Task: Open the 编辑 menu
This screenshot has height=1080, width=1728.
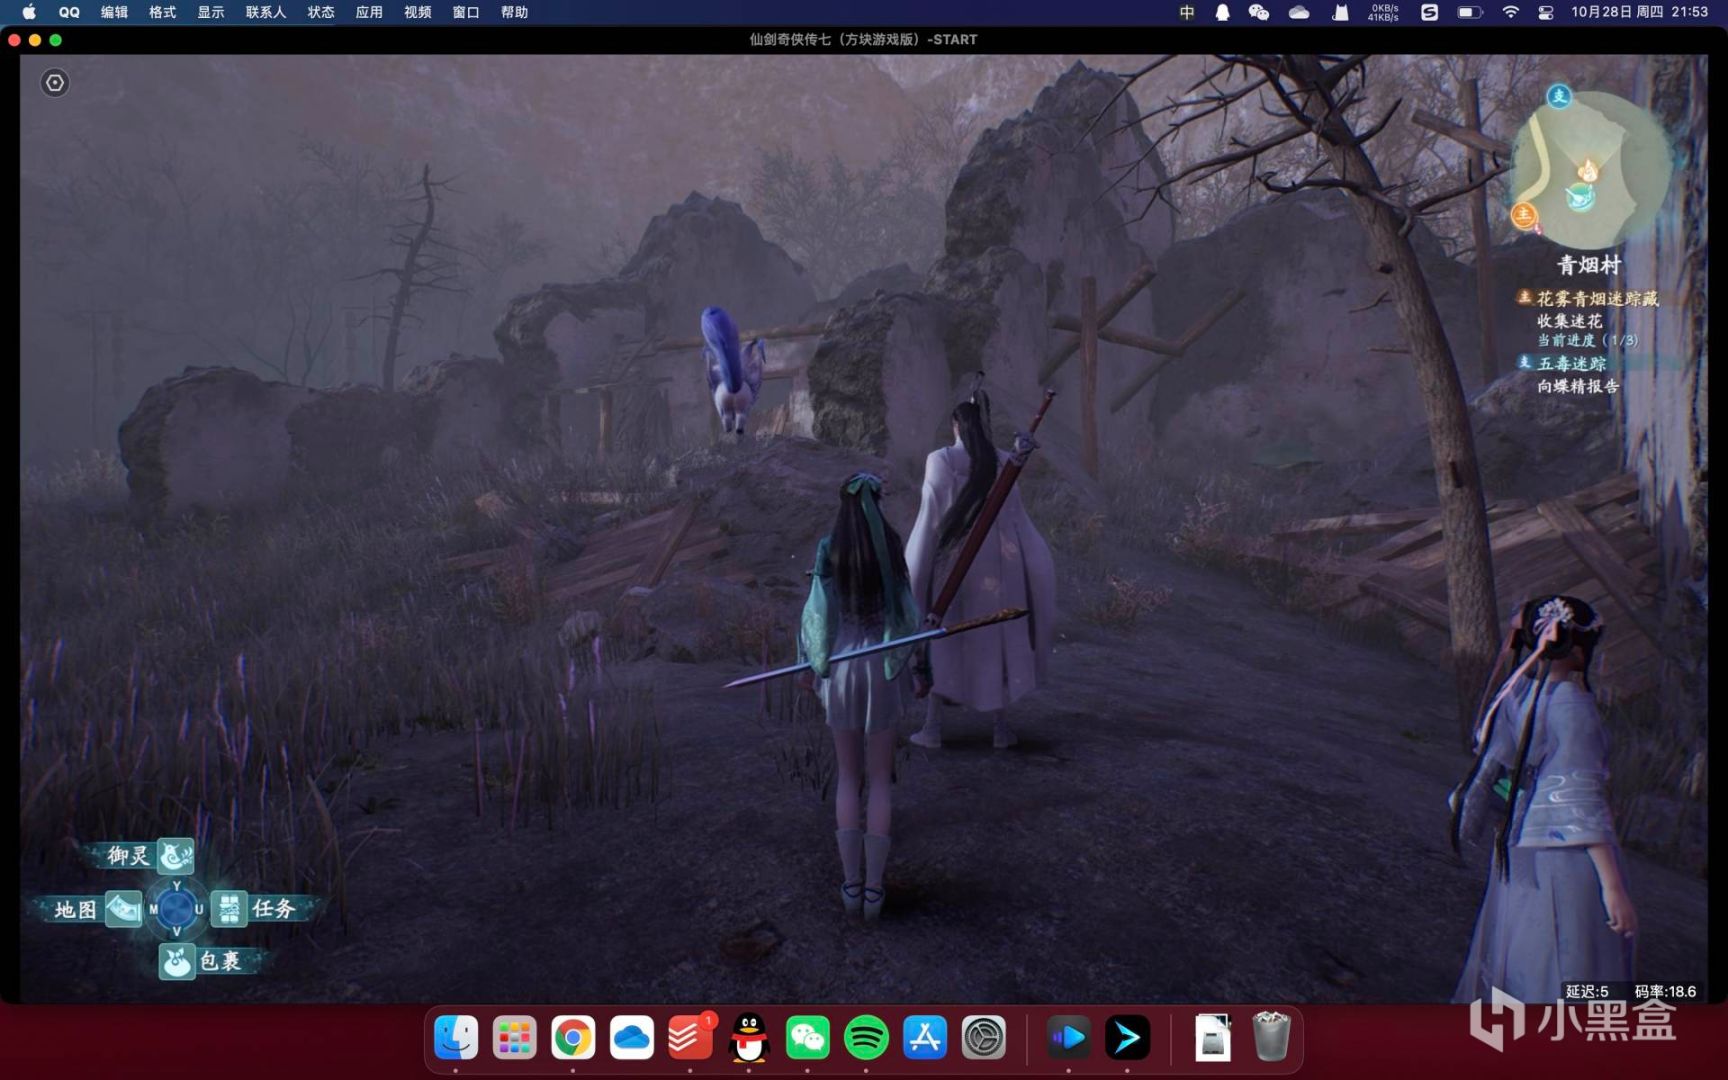Action: pos(115,12)
